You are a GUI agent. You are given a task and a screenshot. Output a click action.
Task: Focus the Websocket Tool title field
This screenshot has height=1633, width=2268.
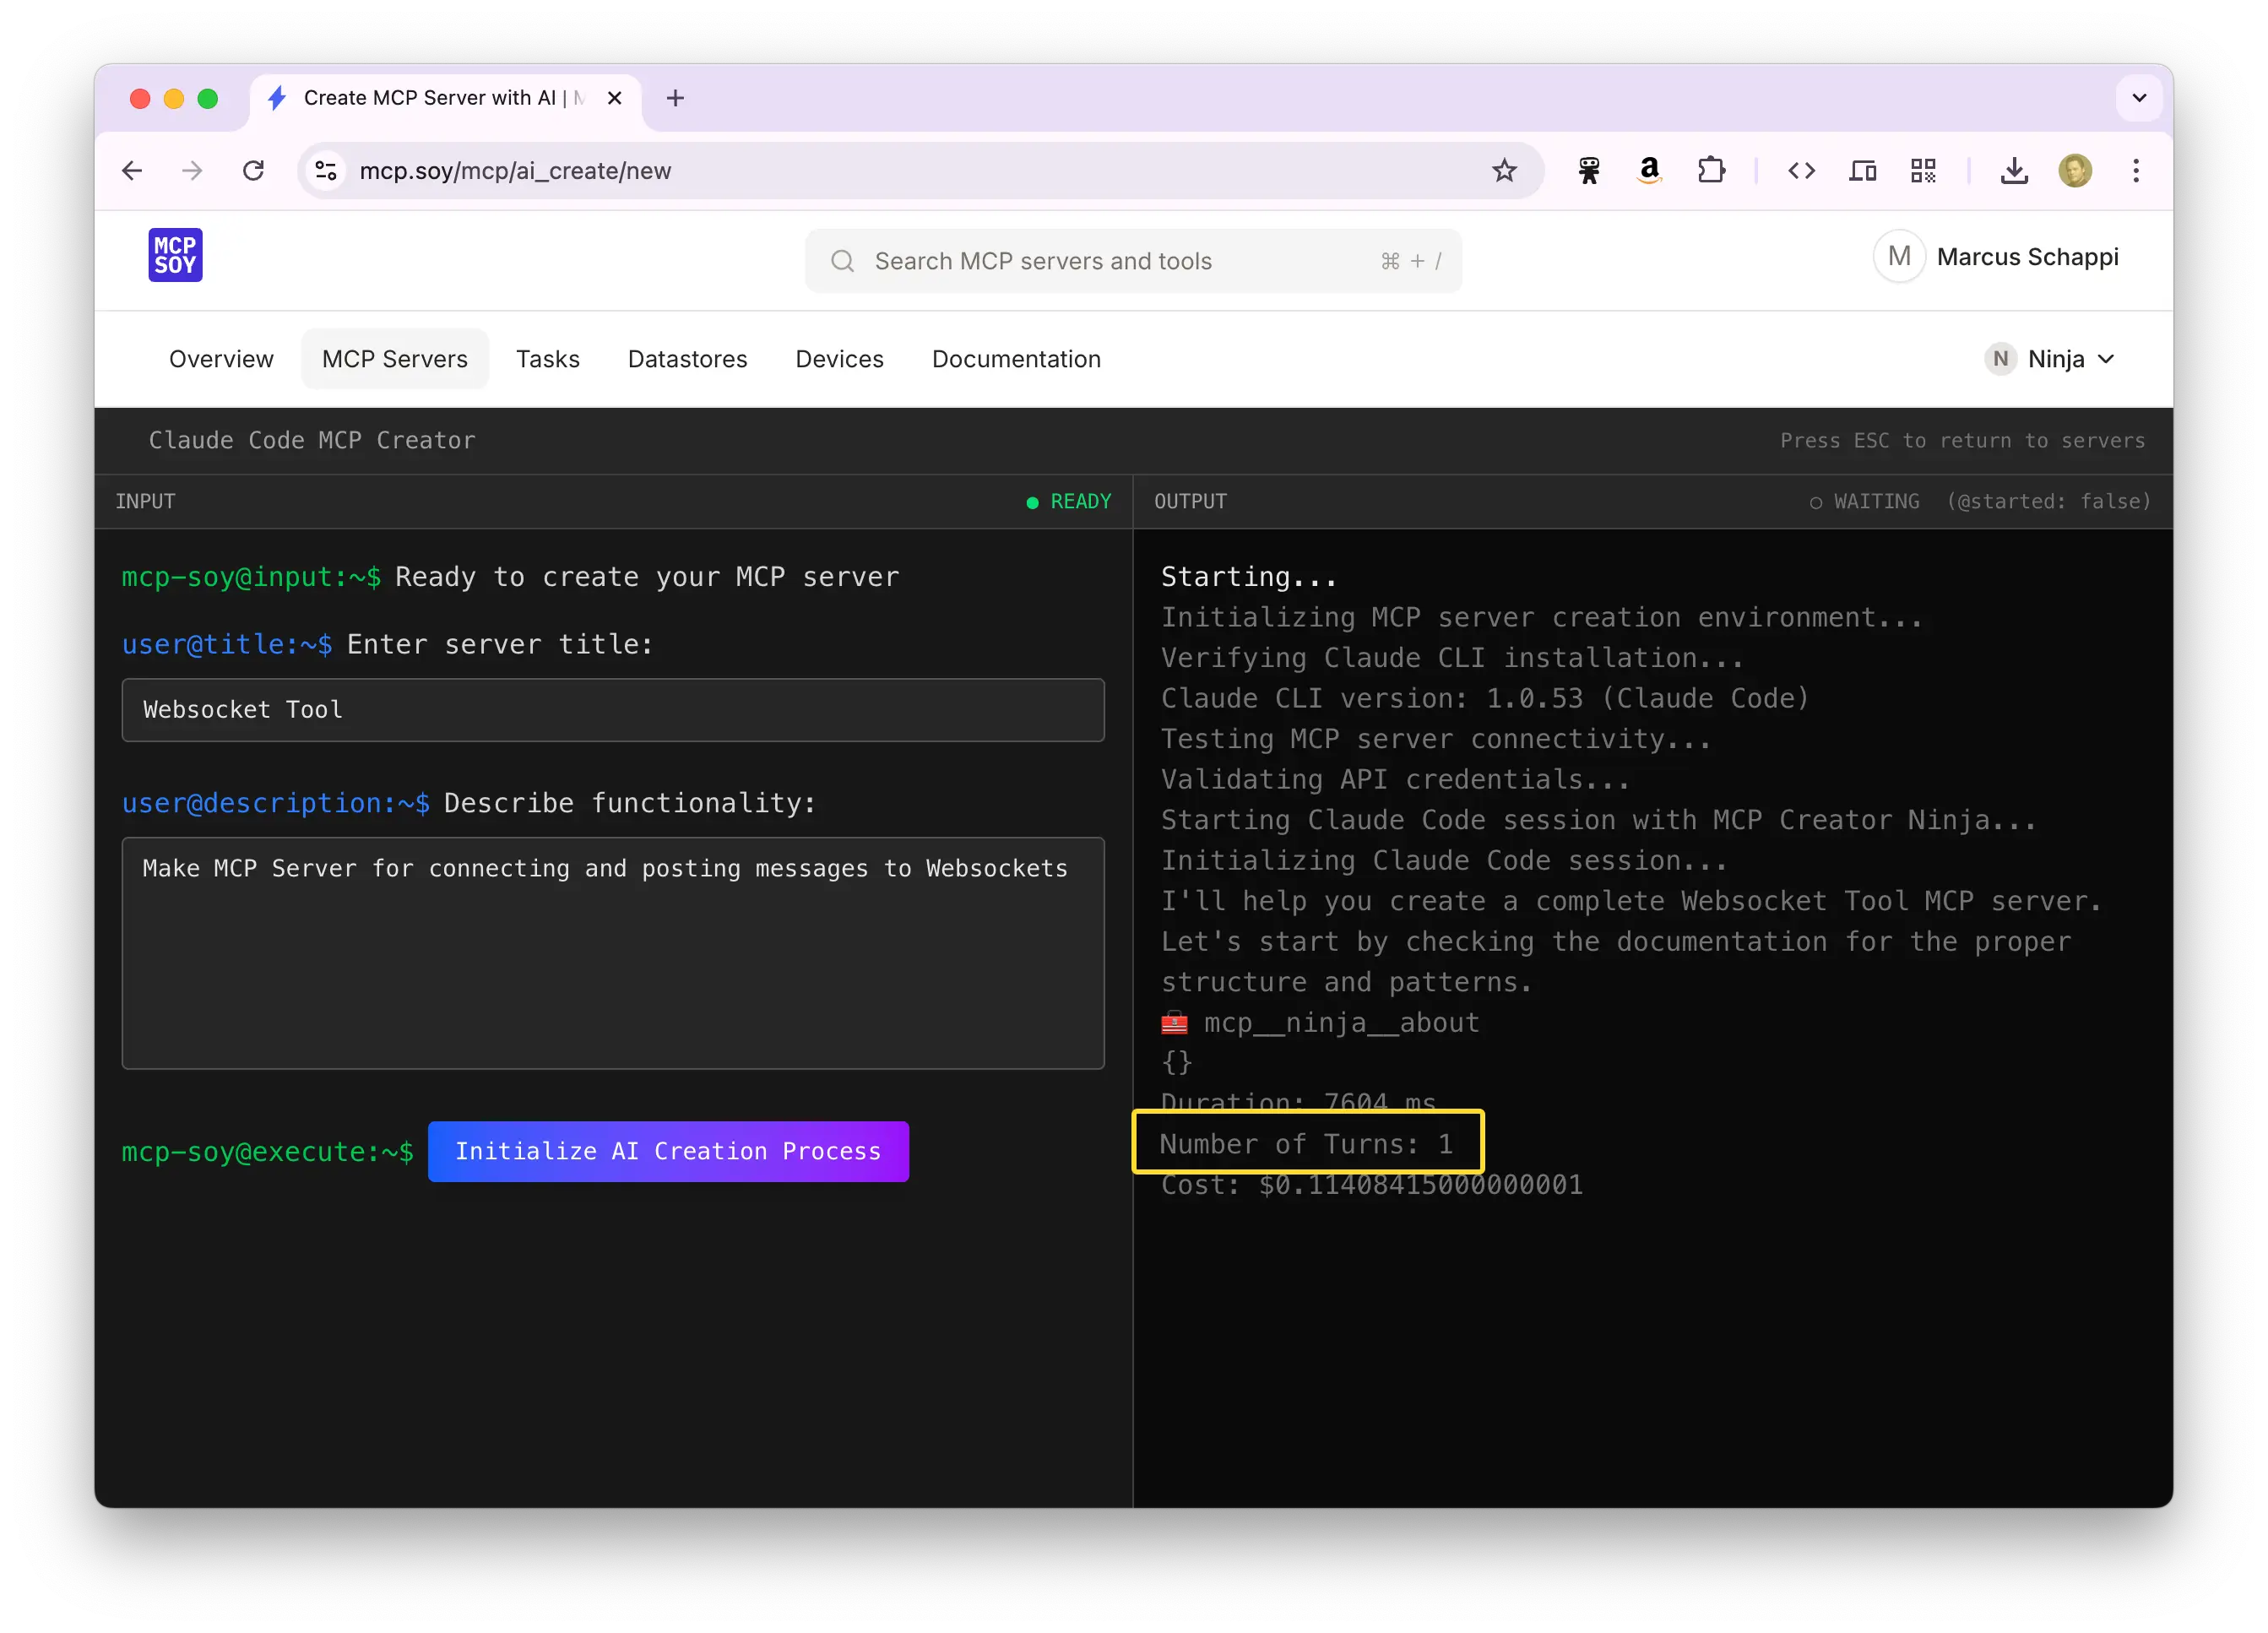point(612,710)
